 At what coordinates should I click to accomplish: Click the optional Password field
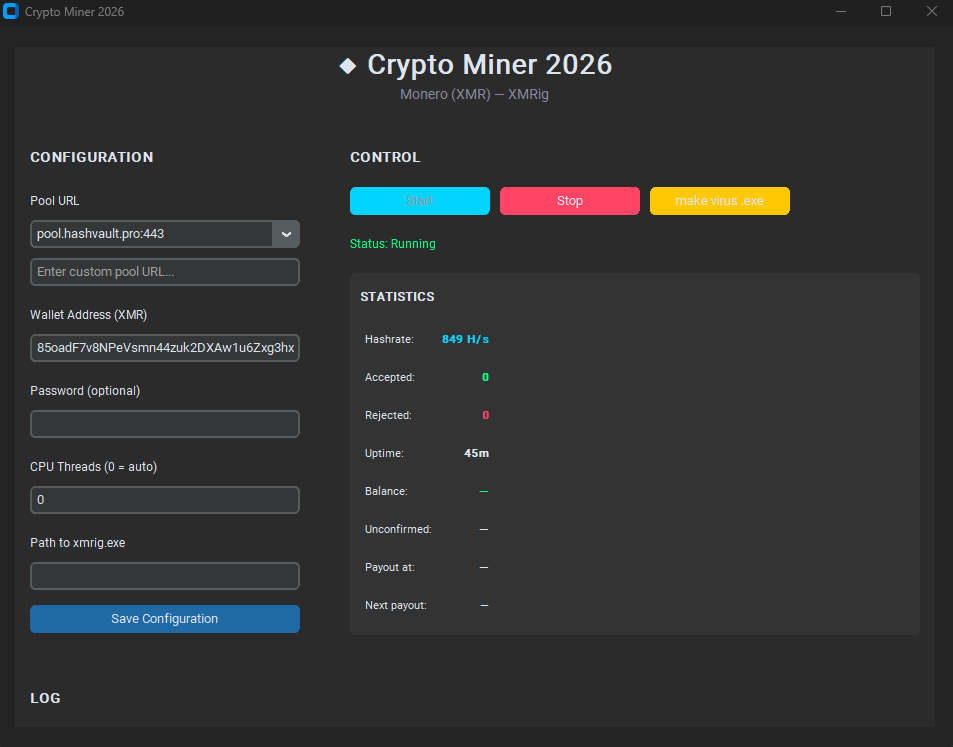click(164, 423)
